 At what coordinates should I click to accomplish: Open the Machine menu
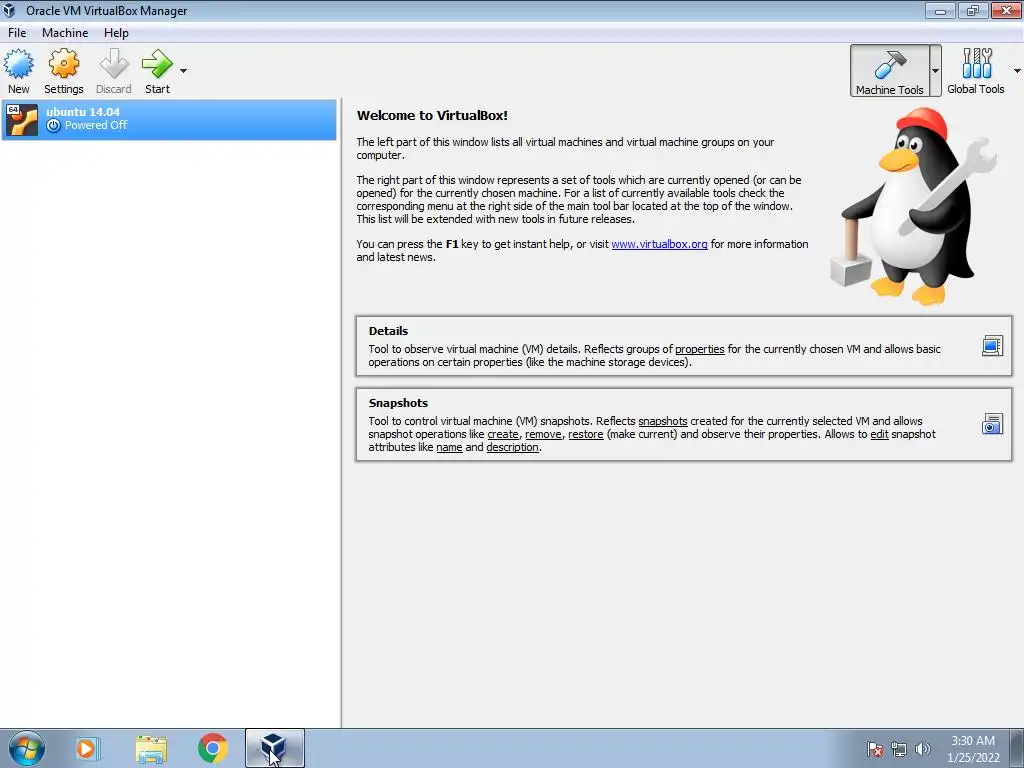65,33
